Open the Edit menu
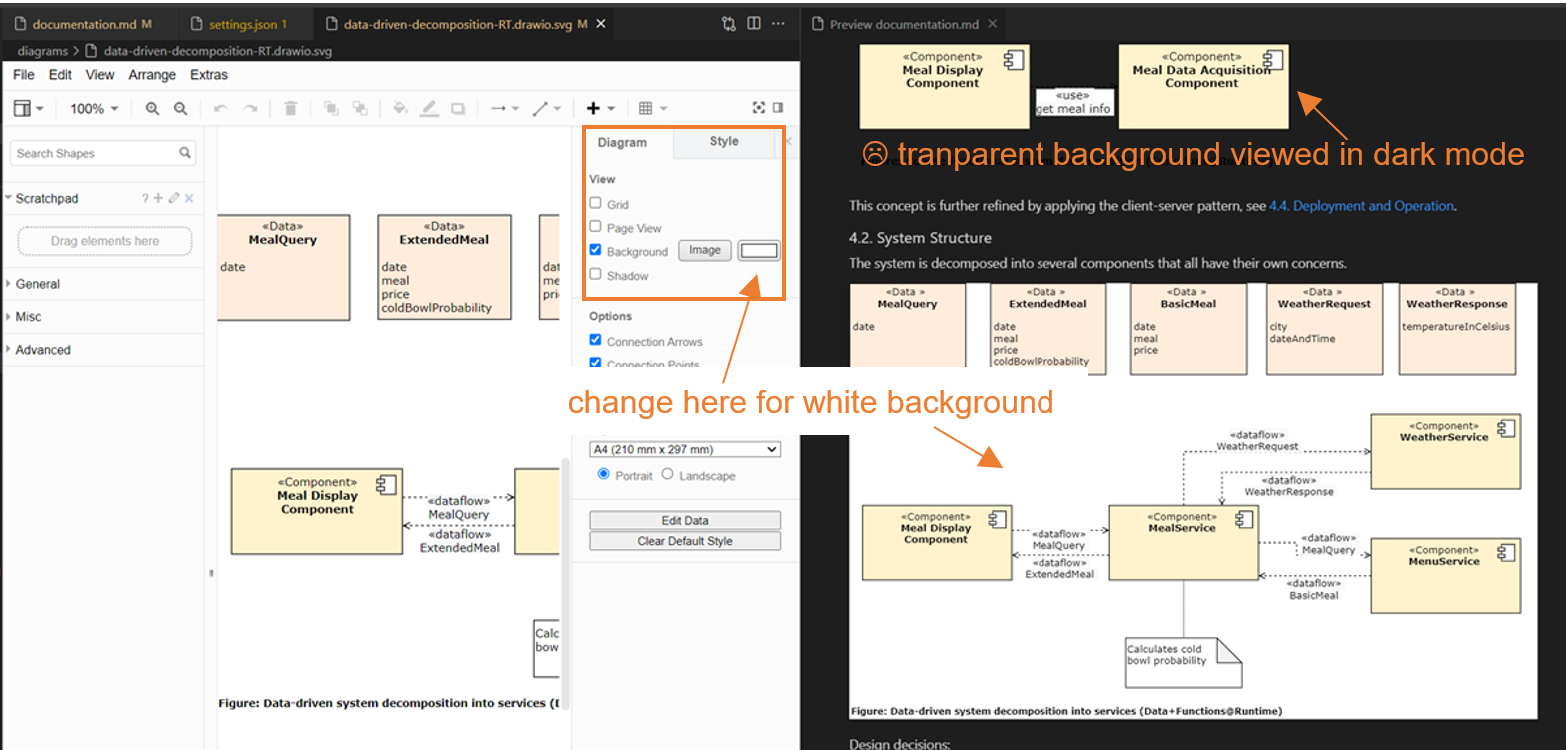Image resolution: width=1566 pixels, height=750 pixels. click(x=60, y=75)
